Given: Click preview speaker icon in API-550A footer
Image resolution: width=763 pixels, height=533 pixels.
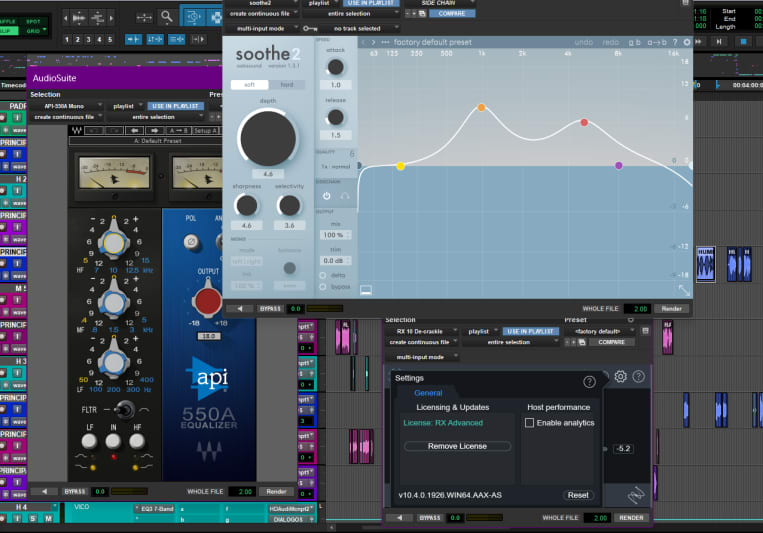Looking at the screenshot, I should [x=45, y=492].
